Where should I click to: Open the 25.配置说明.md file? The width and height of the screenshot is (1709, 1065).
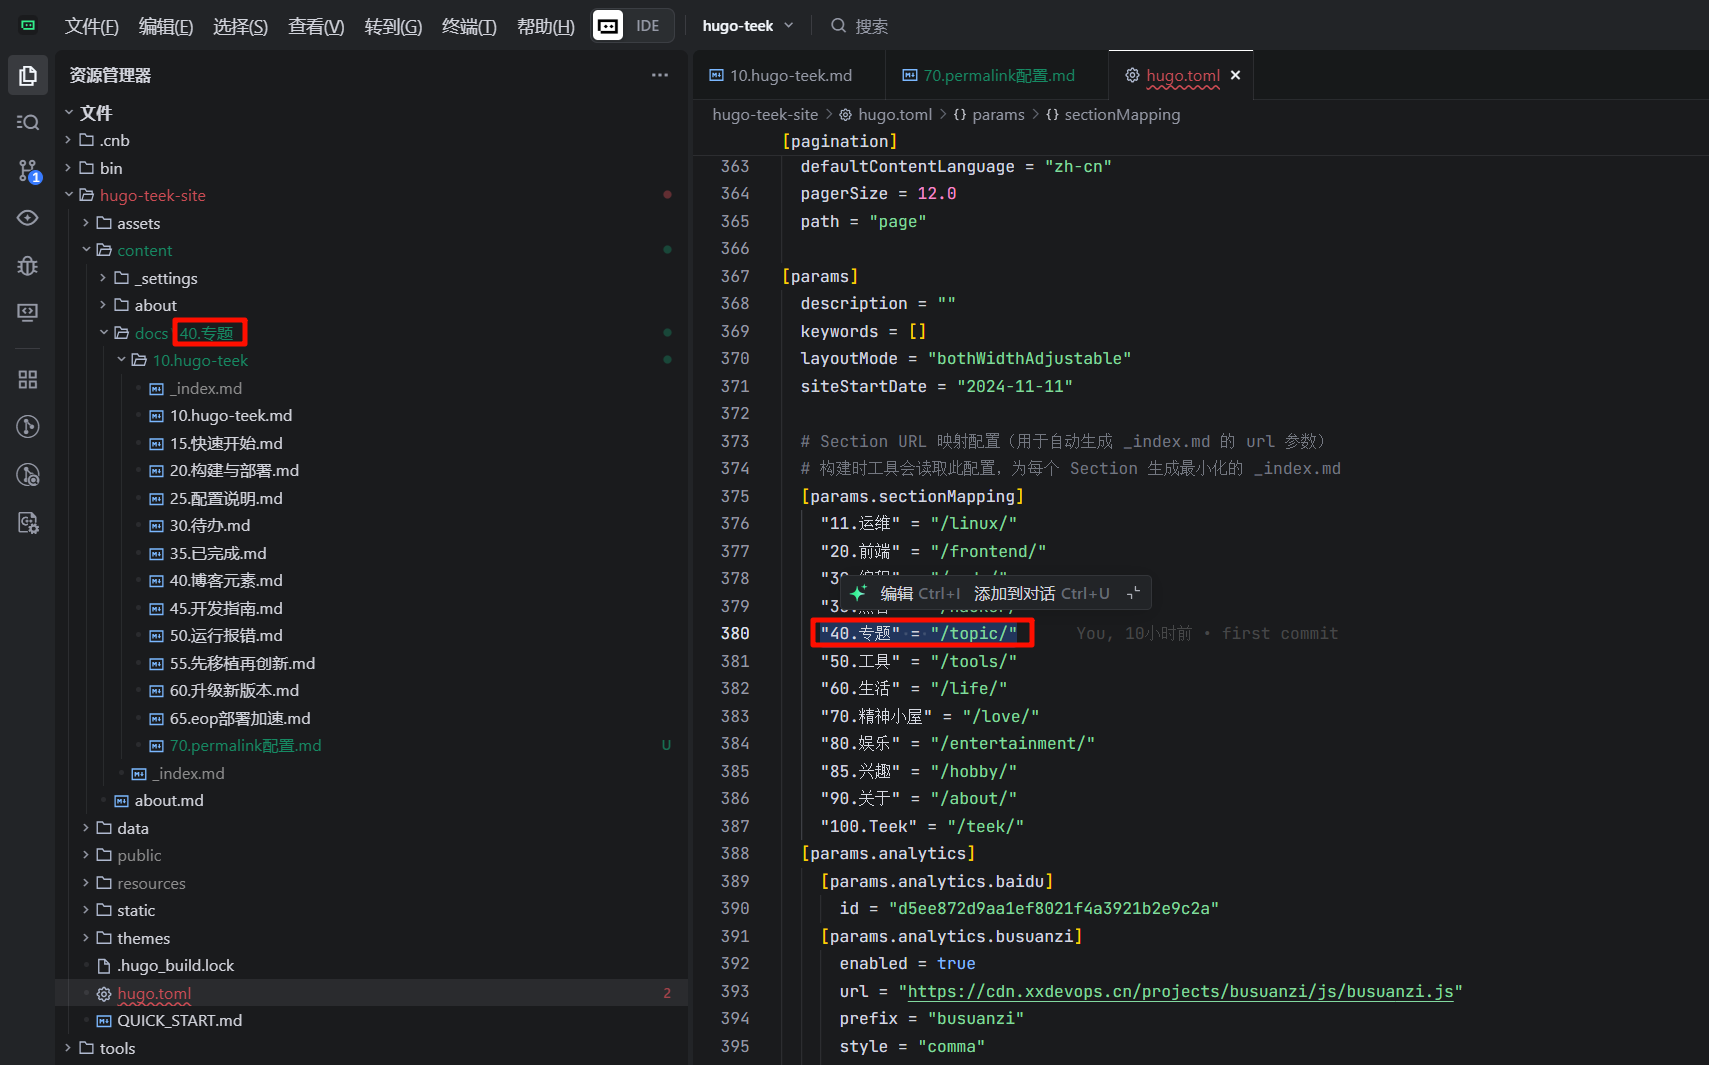coord(226,498)
